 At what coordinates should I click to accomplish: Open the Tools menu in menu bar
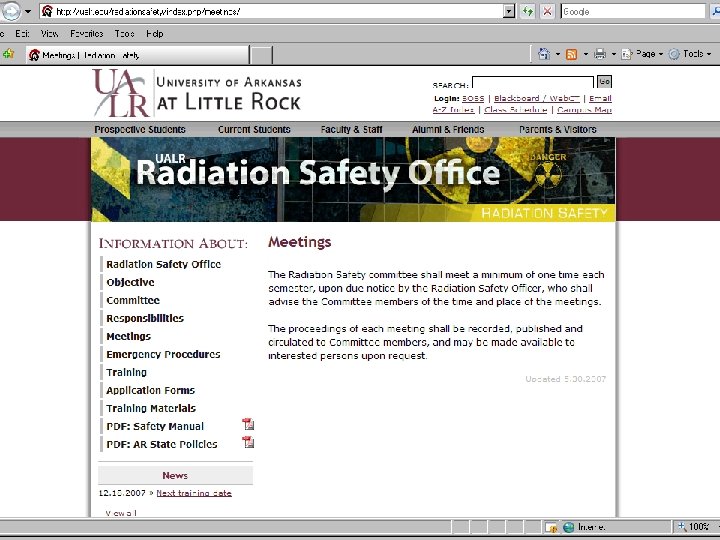[124, 34]
